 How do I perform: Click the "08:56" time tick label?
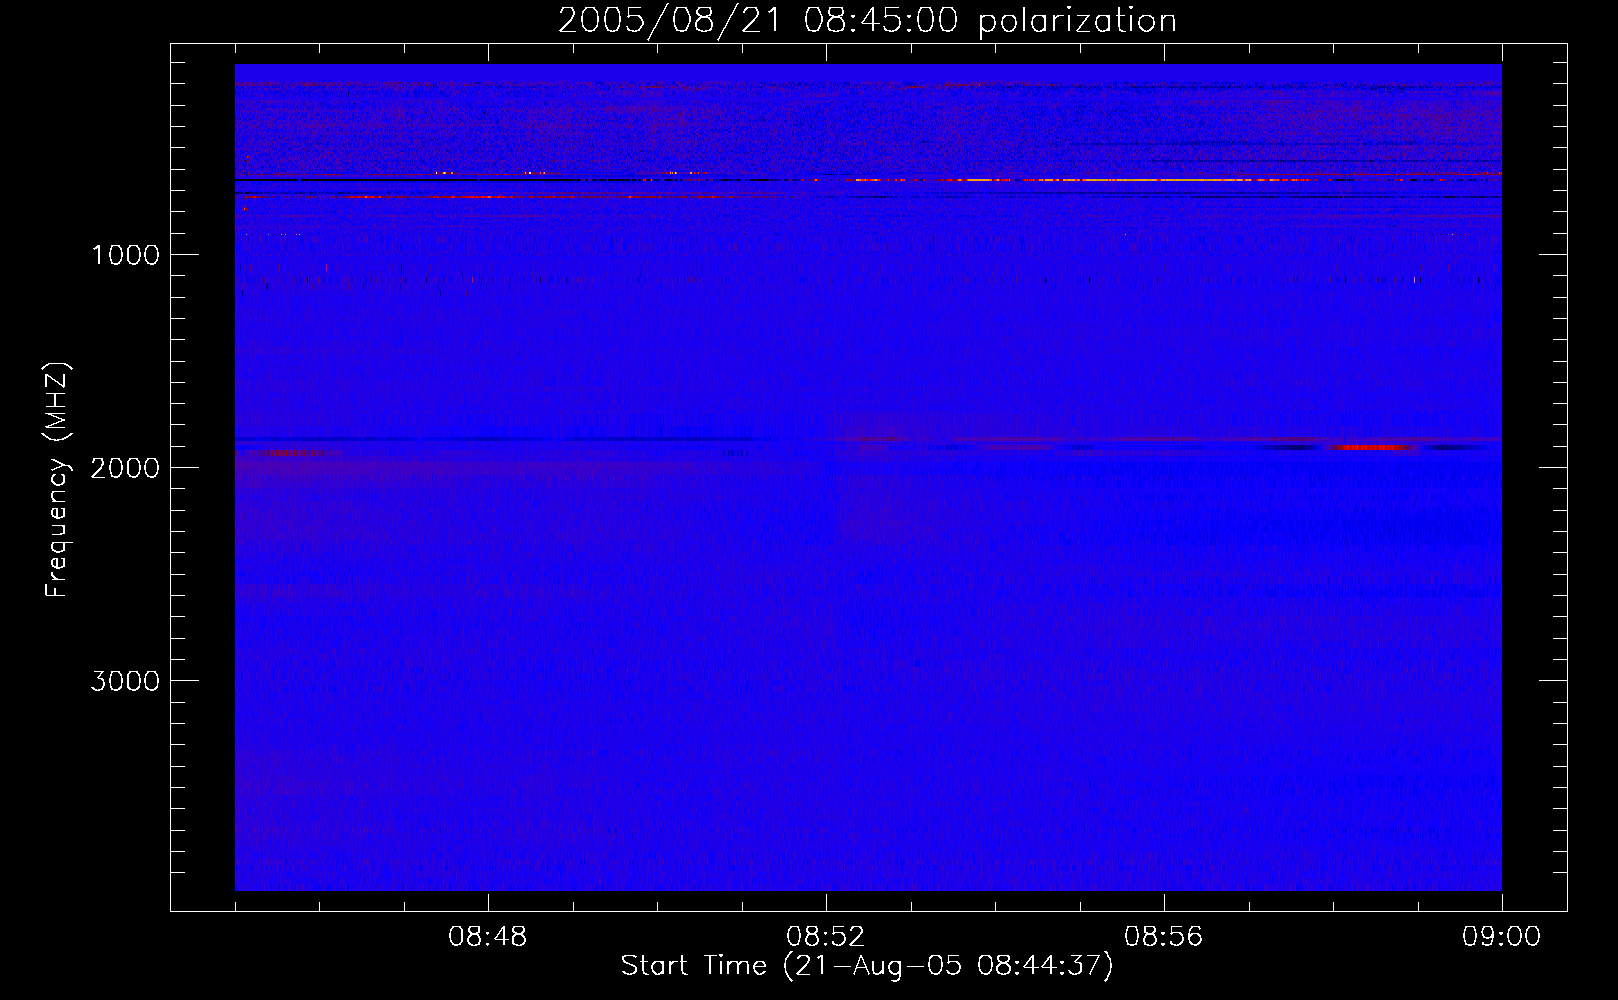tap(1164, 937)
